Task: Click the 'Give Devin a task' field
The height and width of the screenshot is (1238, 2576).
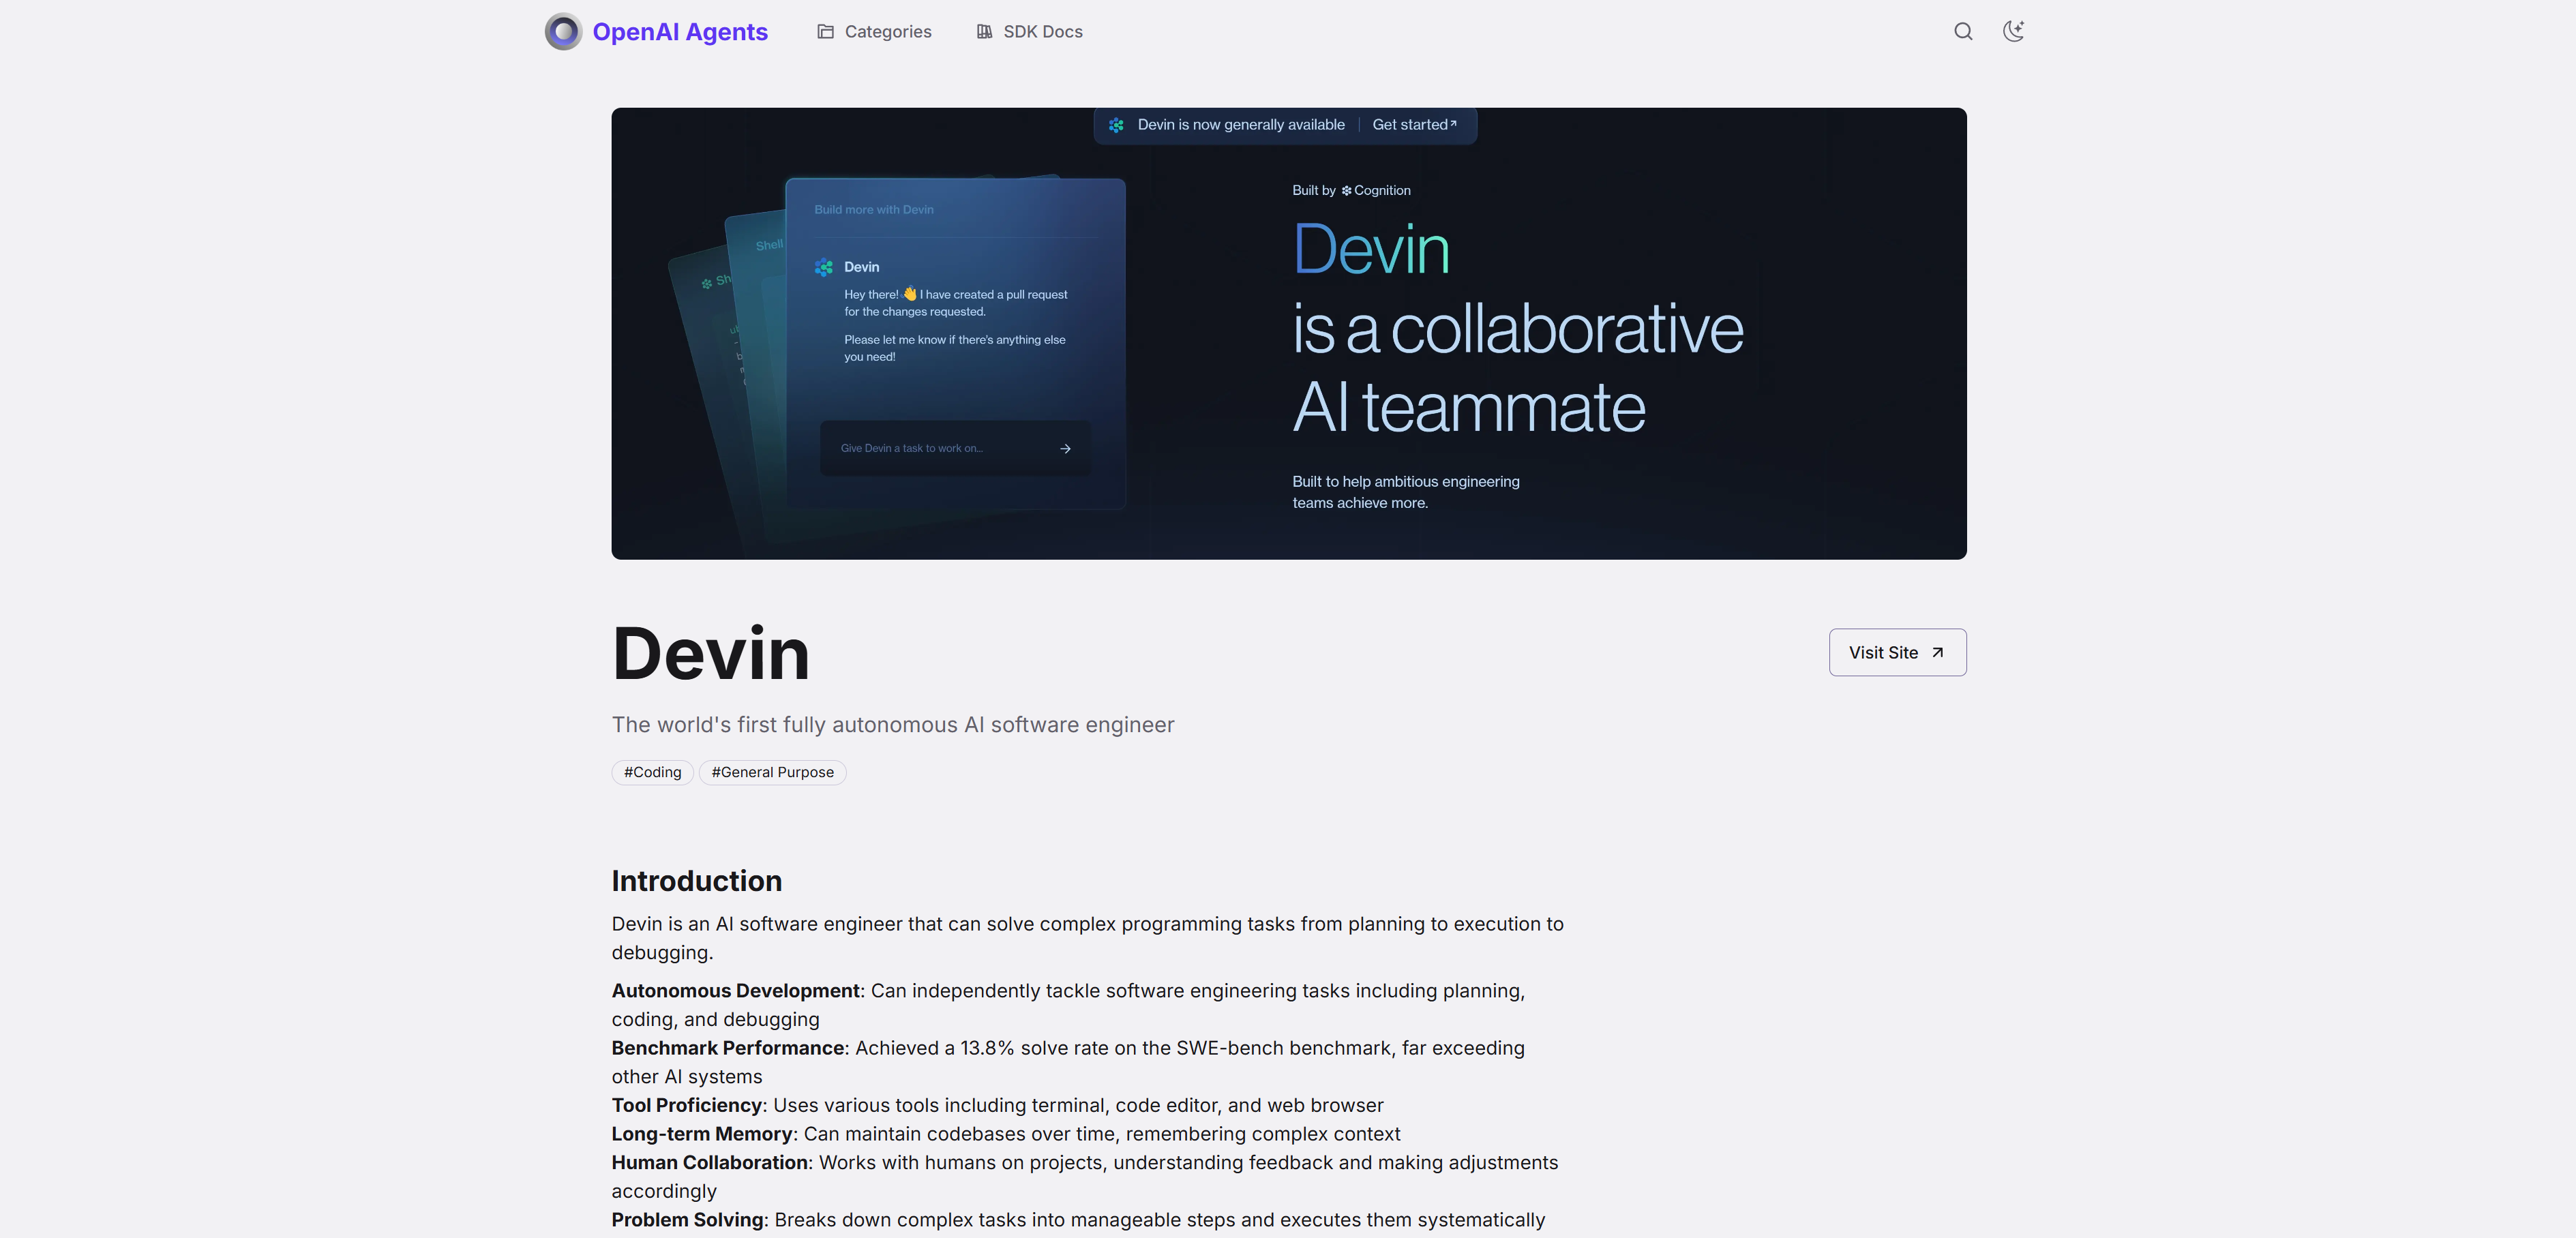Action: 956,448
